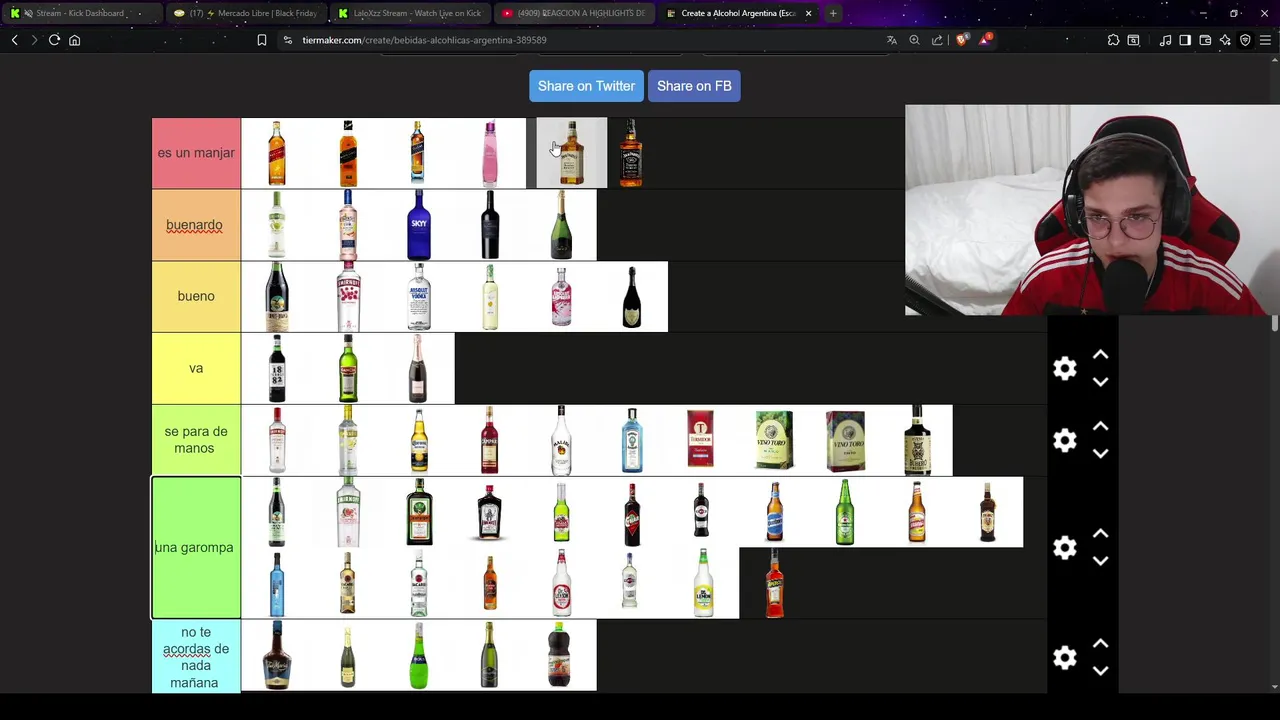Select the Bombay Sapphire blue gin bottle
This screenshot has width=1280, height=720.
[x=632, y=440]
